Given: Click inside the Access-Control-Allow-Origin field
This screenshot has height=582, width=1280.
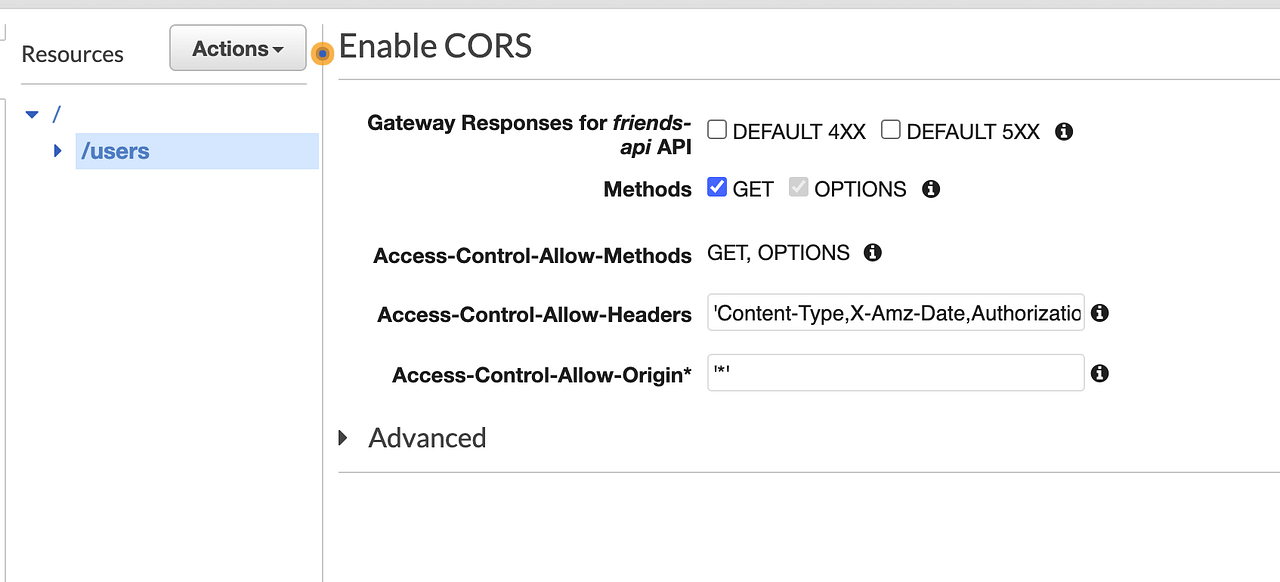Looking at the screenshot, I should 895,373.
